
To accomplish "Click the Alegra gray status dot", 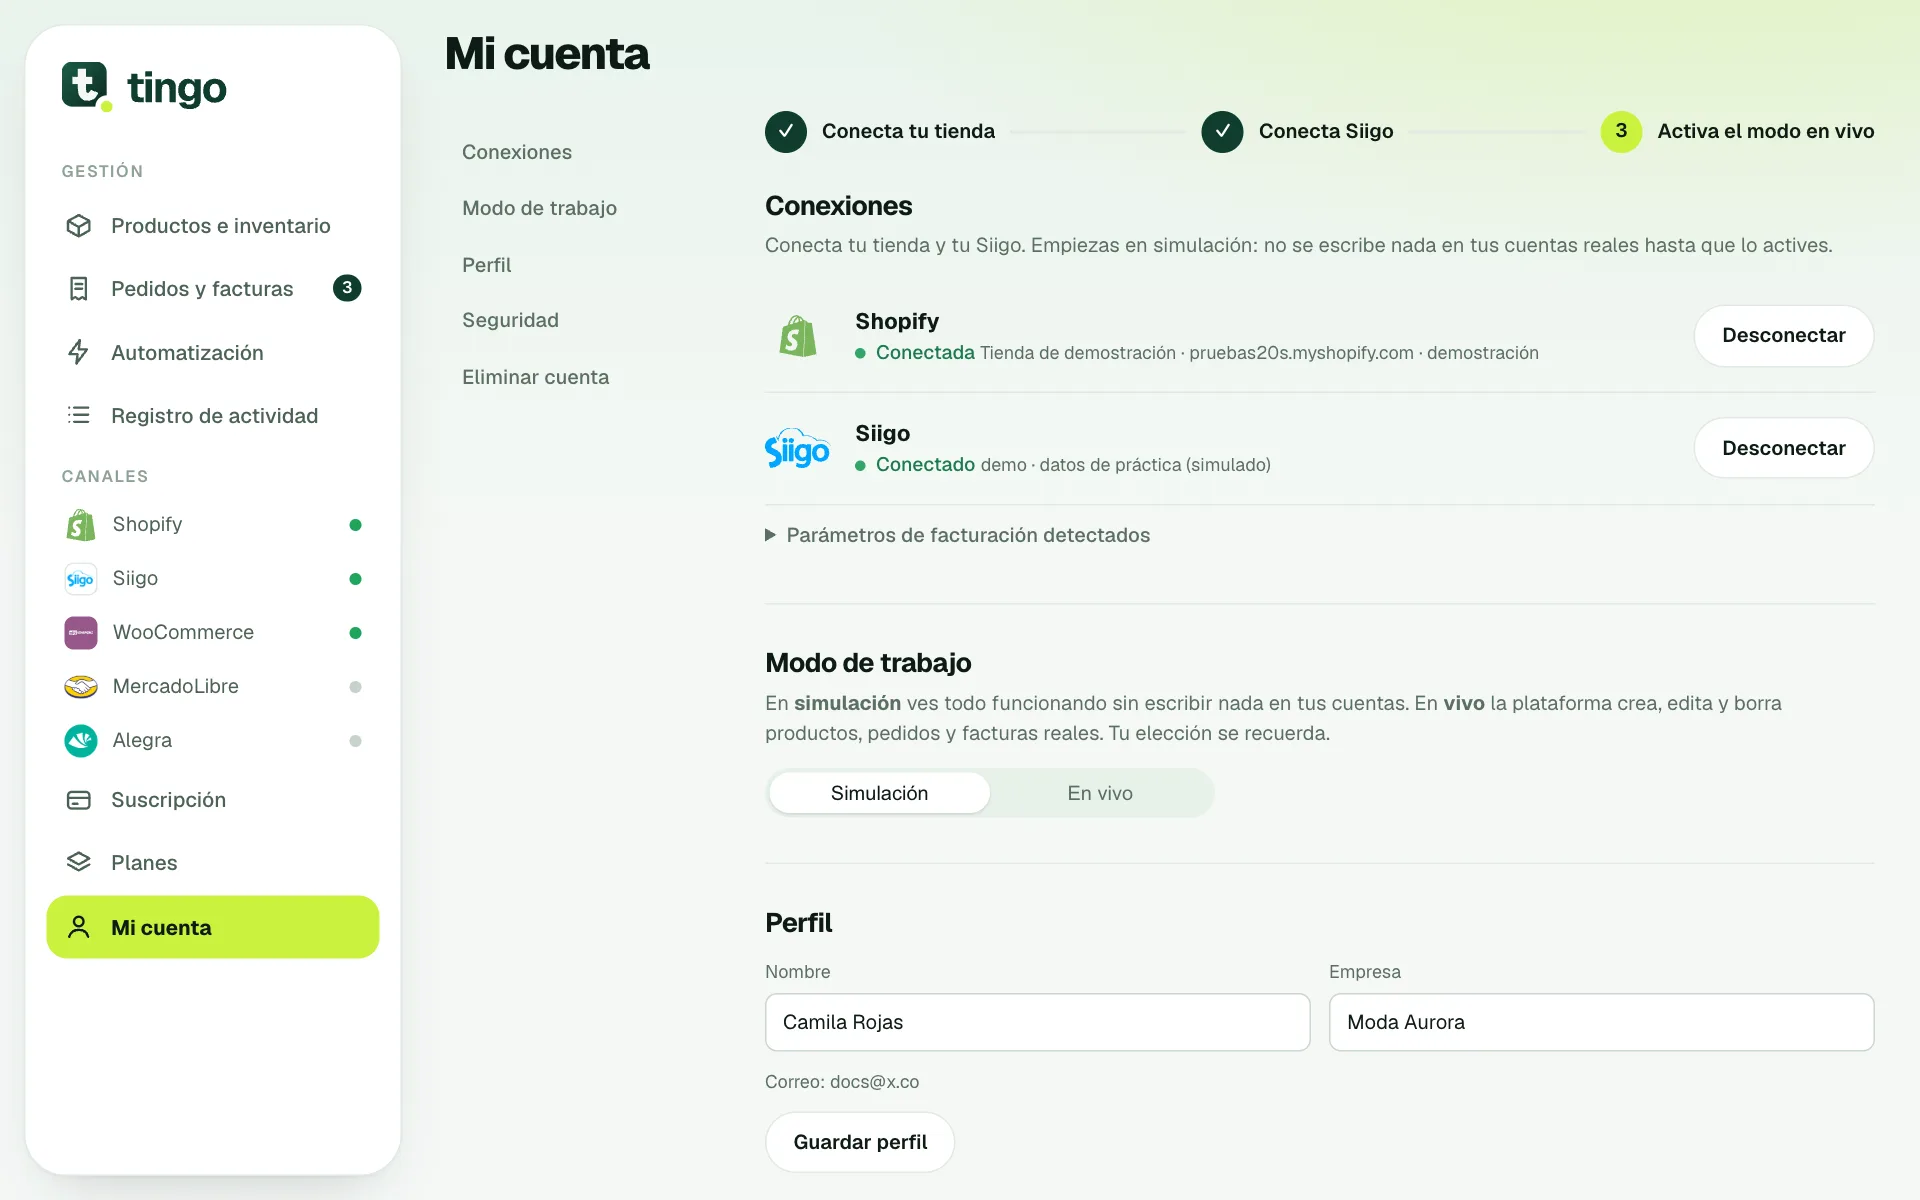I will tap(355, 741).
